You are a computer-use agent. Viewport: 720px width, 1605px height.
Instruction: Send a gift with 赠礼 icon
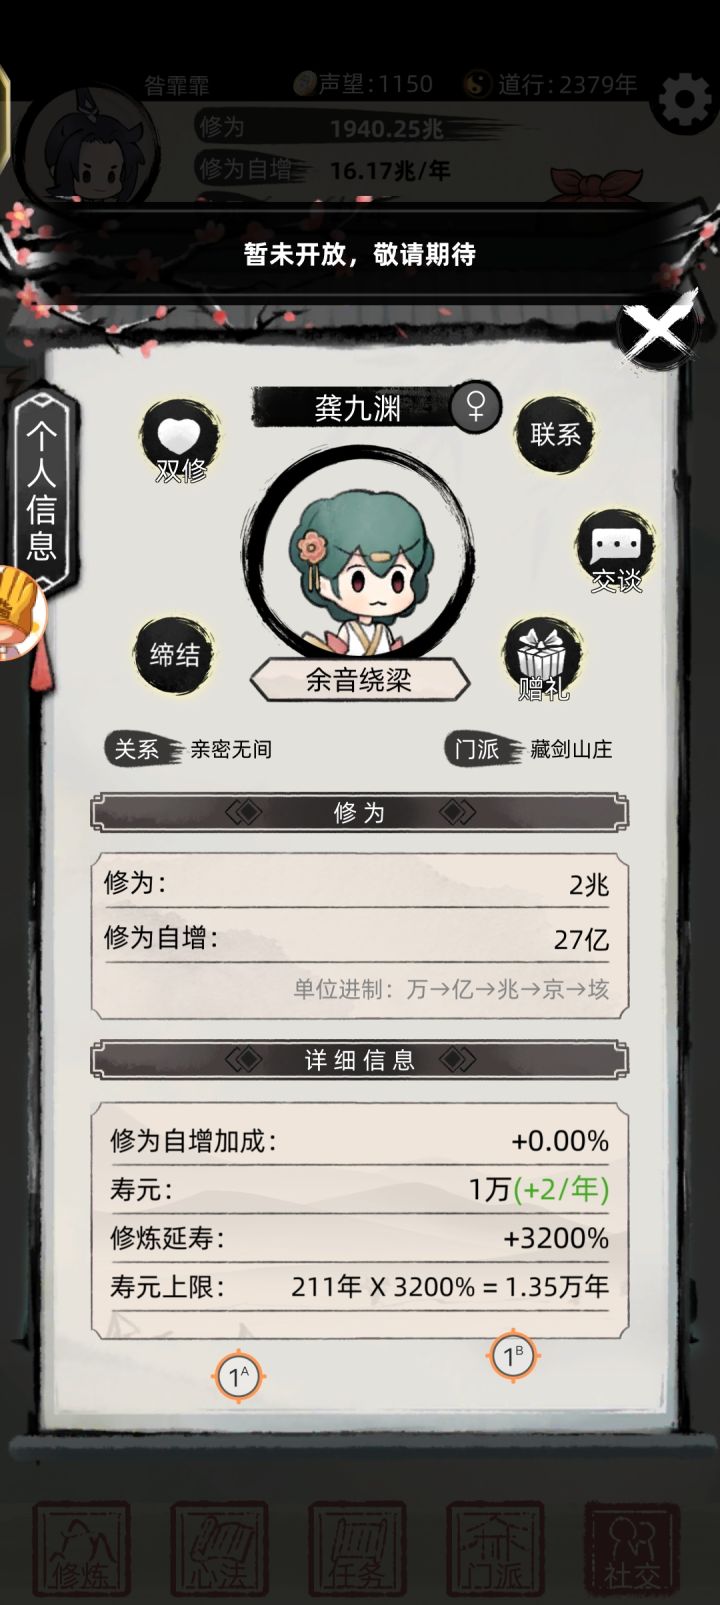pyautogui.click(x=543, y=659)
